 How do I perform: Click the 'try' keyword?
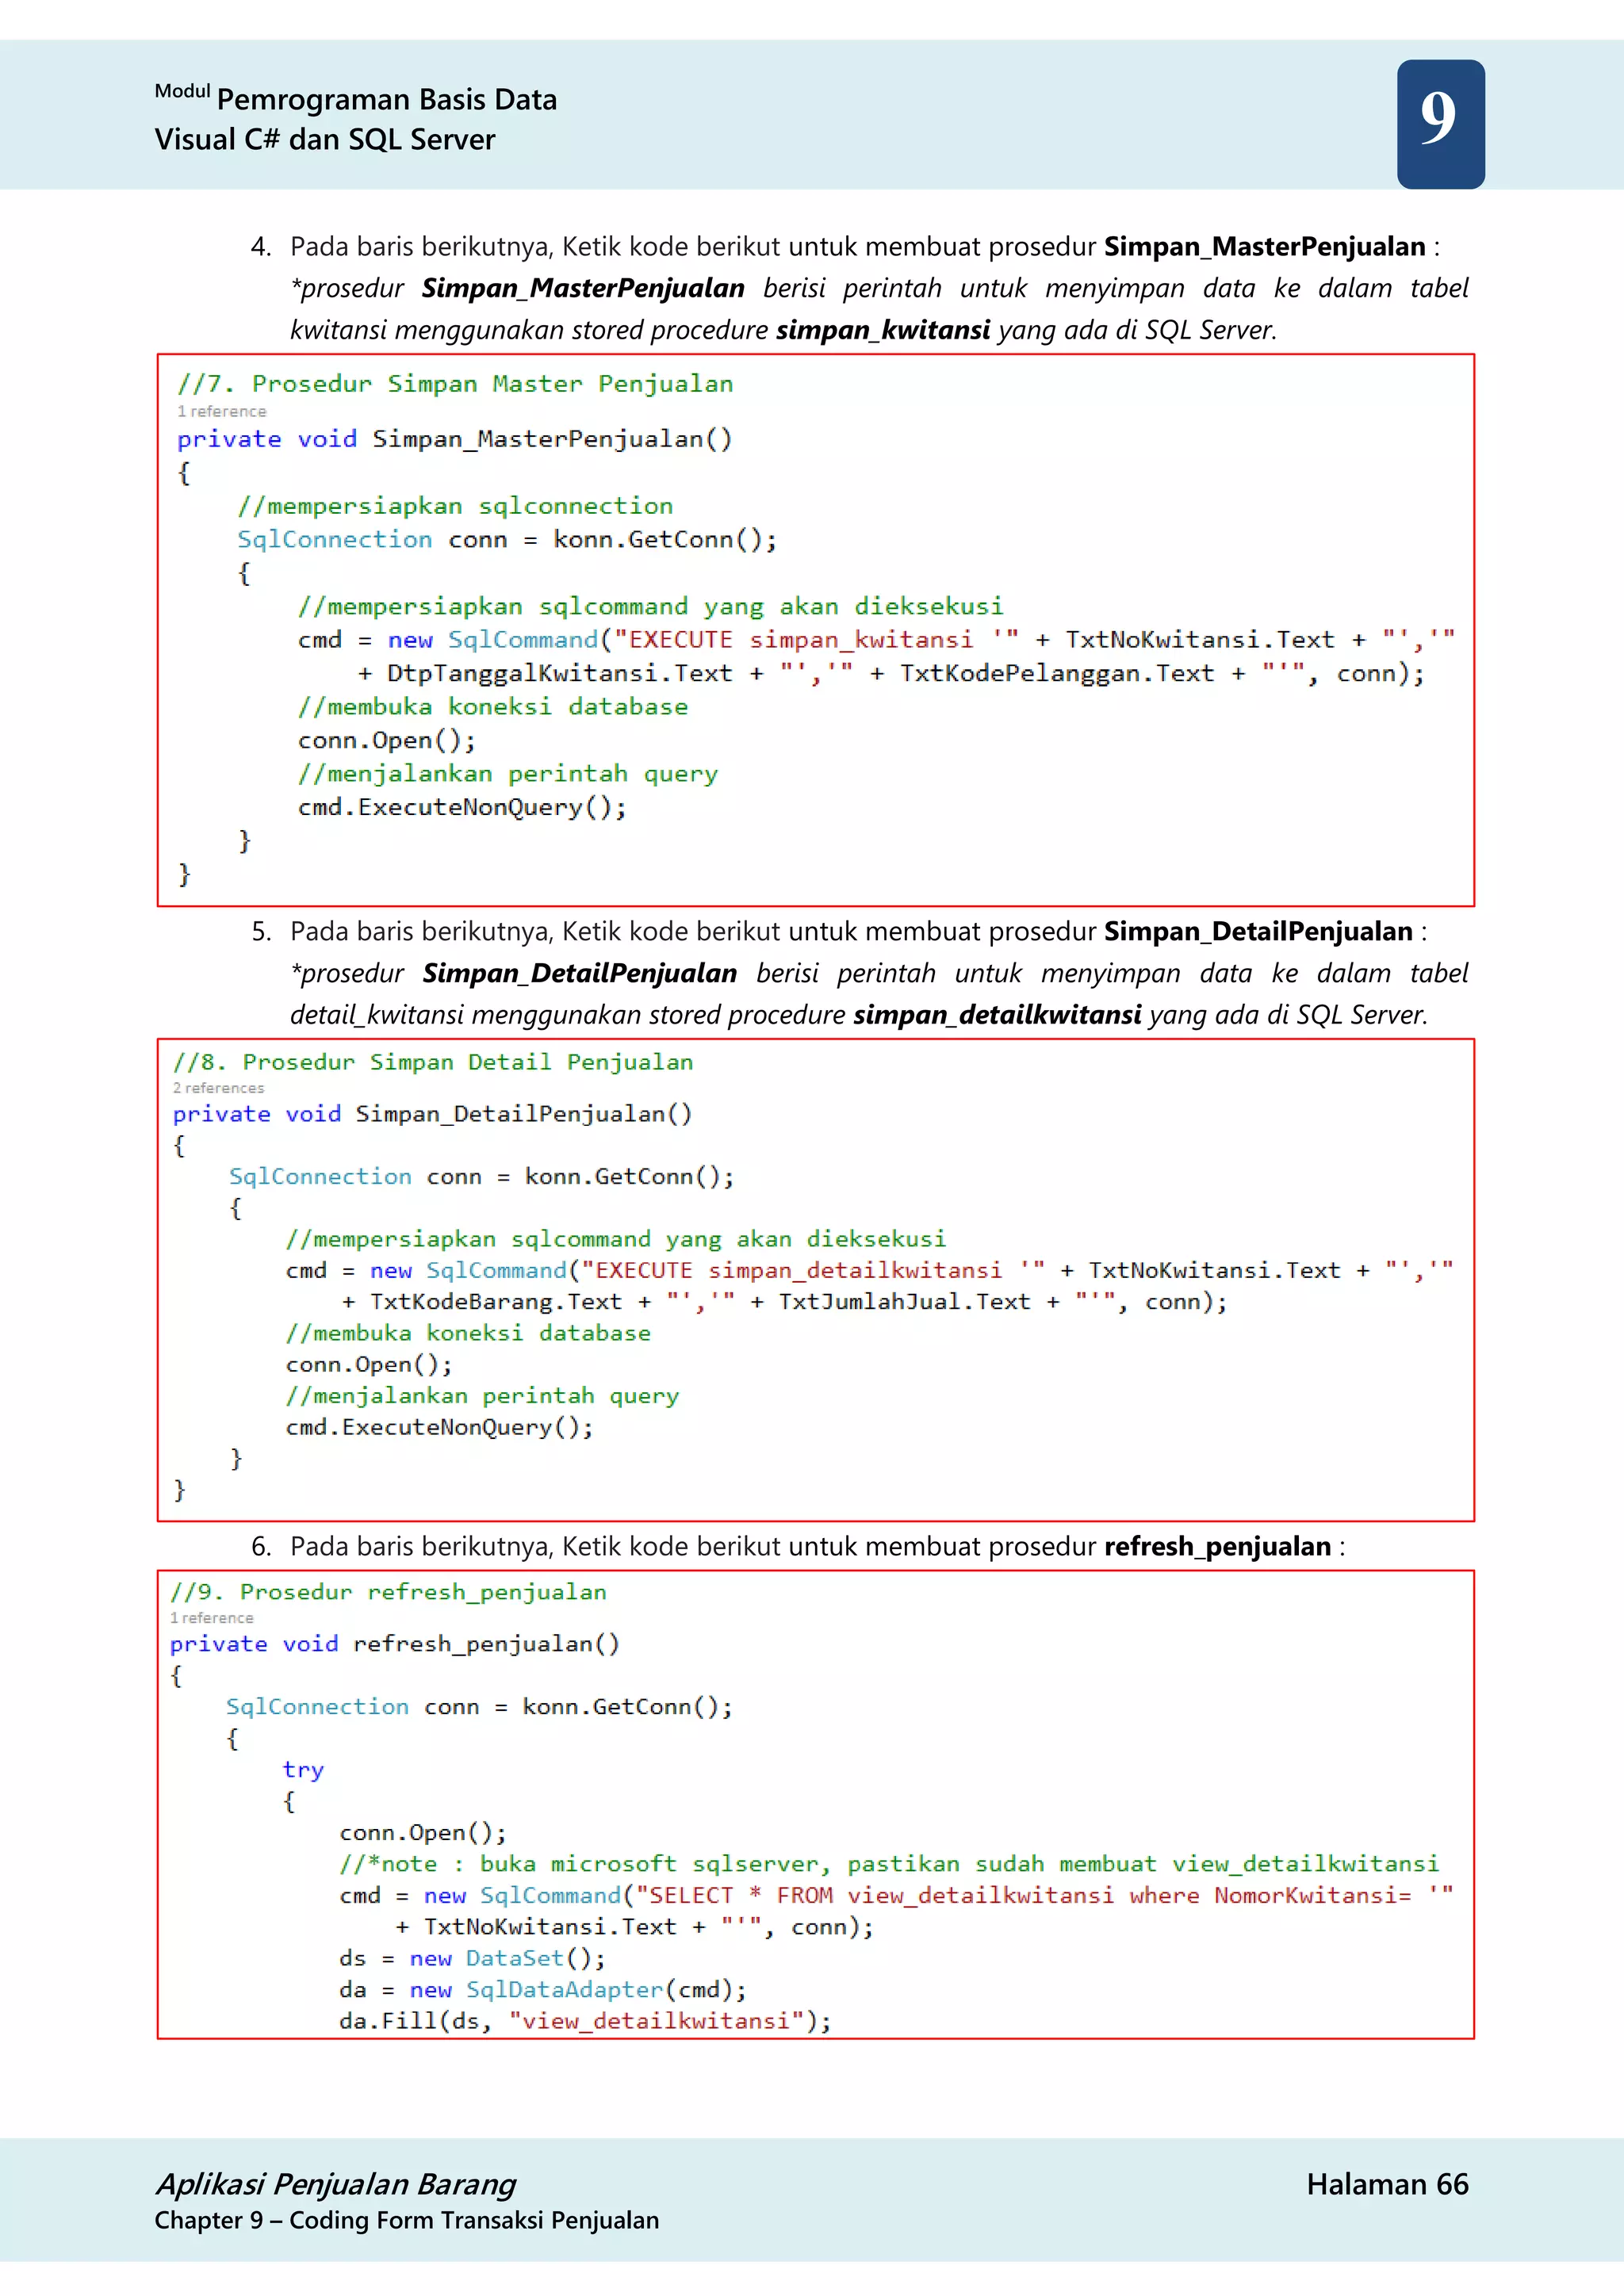[303, 1770]
